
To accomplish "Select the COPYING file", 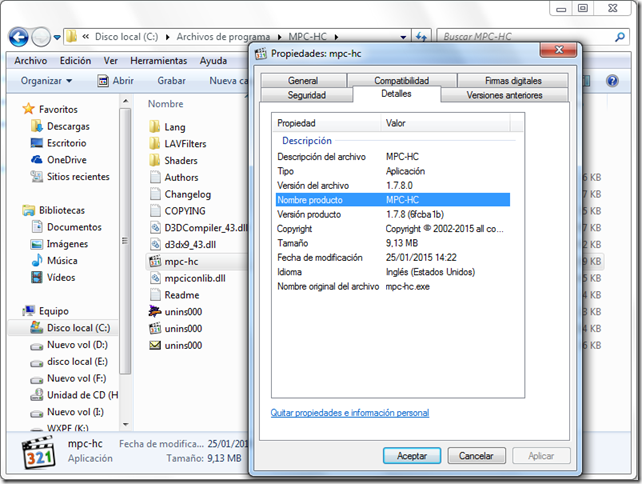I will coord(177,211).
